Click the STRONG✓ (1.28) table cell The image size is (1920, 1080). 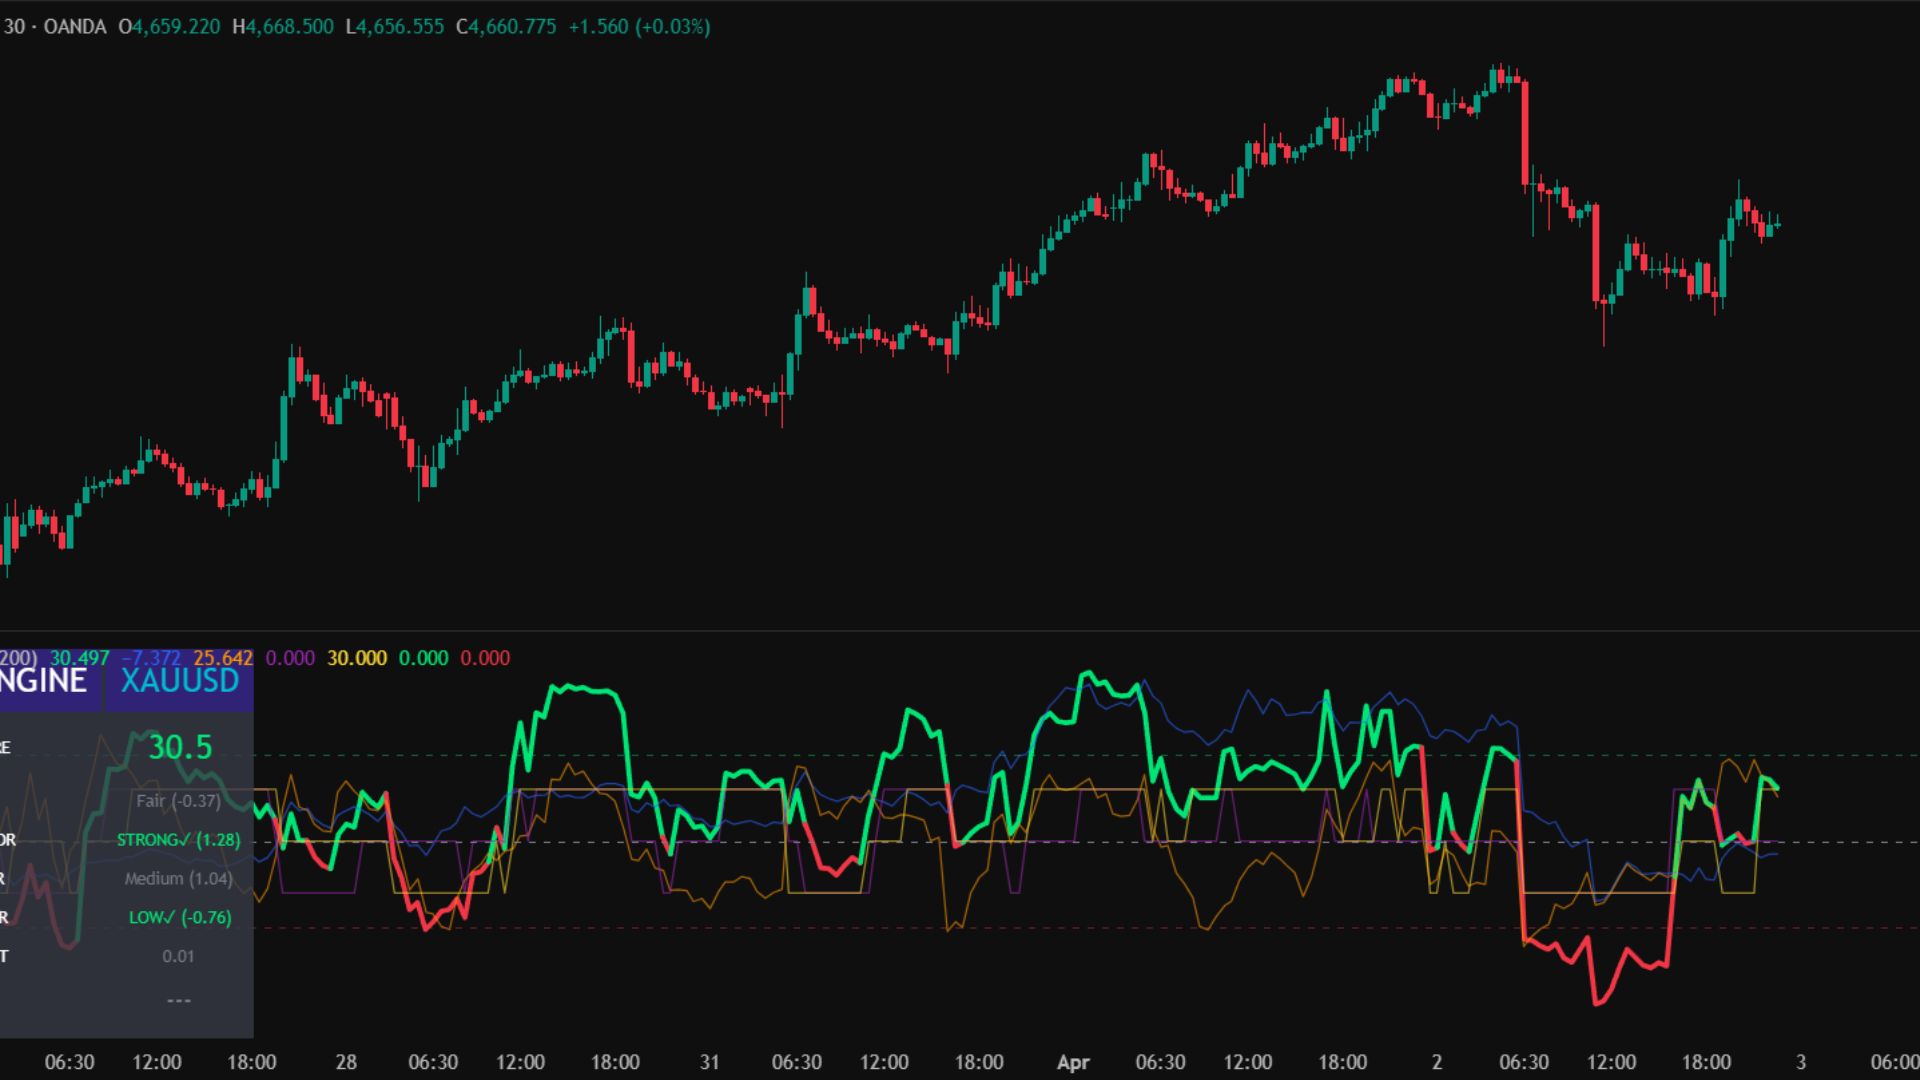tap(179, 840)
